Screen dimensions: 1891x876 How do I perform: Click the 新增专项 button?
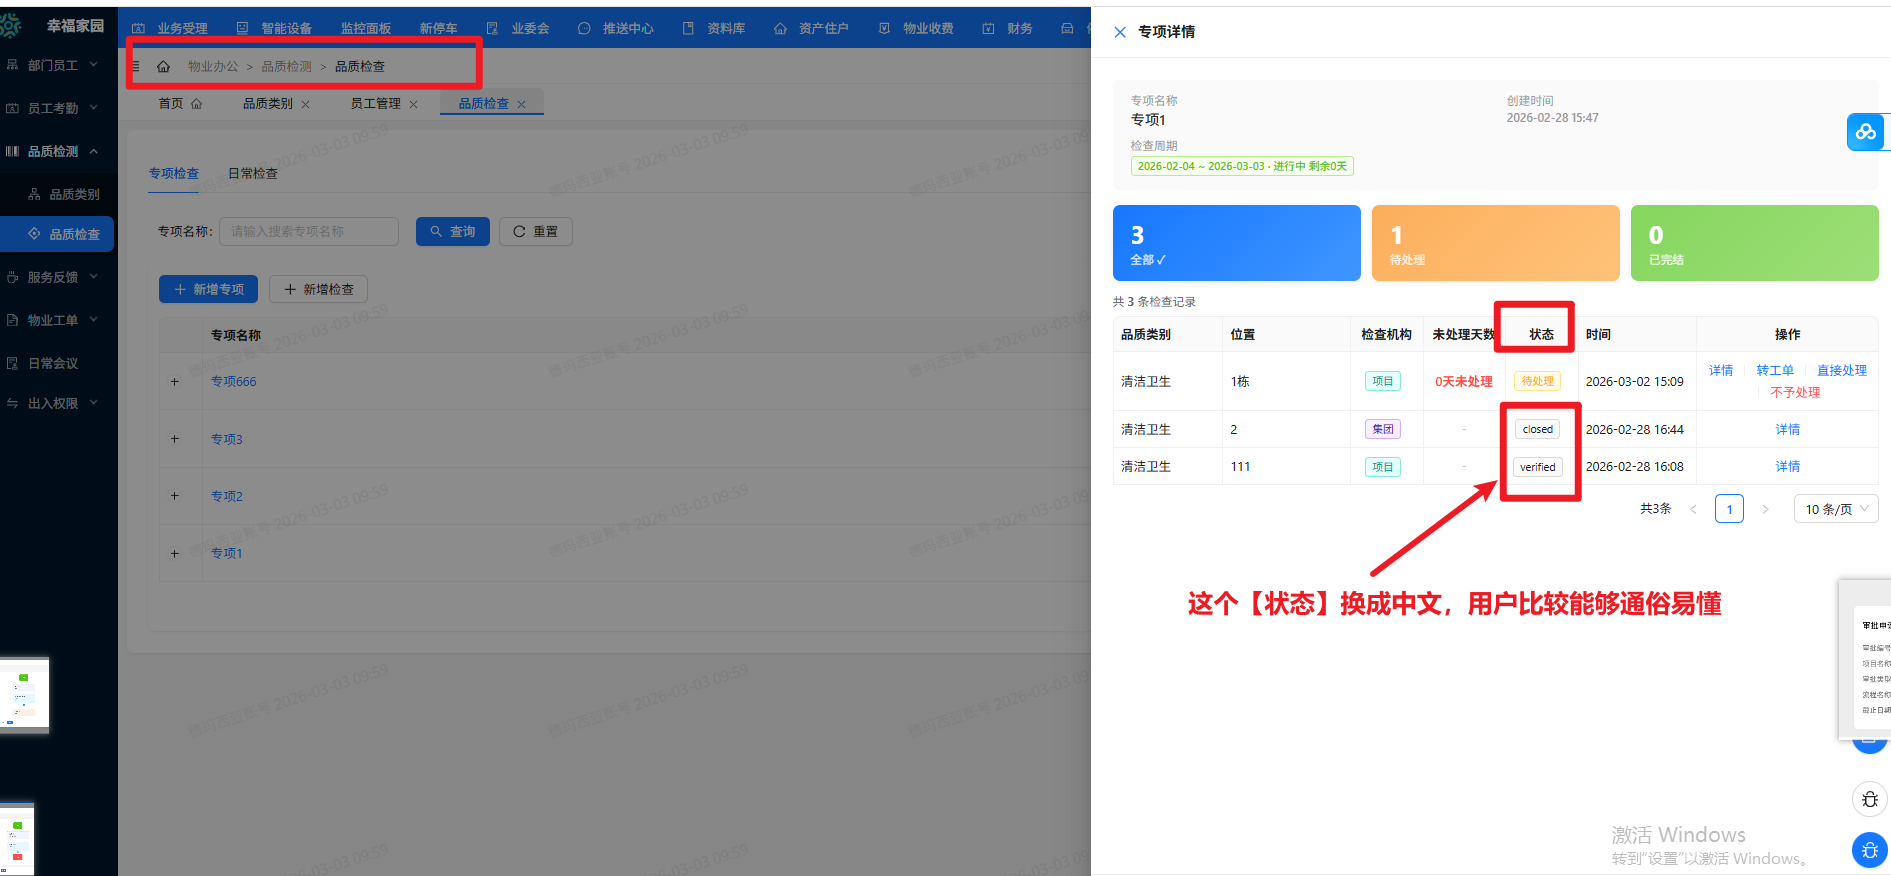[209, 289]
